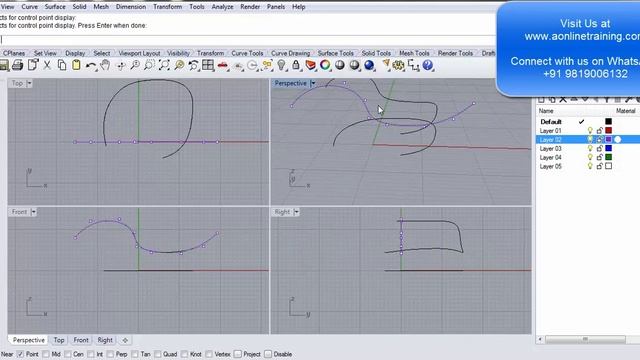This screenshot has height=360, width=640.
Task: Enable the Mid osnap checkbox
Action: 46,354
